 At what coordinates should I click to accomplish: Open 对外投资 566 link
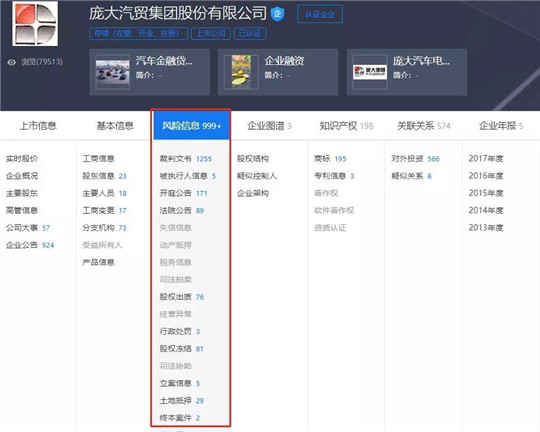coord(415,158)
